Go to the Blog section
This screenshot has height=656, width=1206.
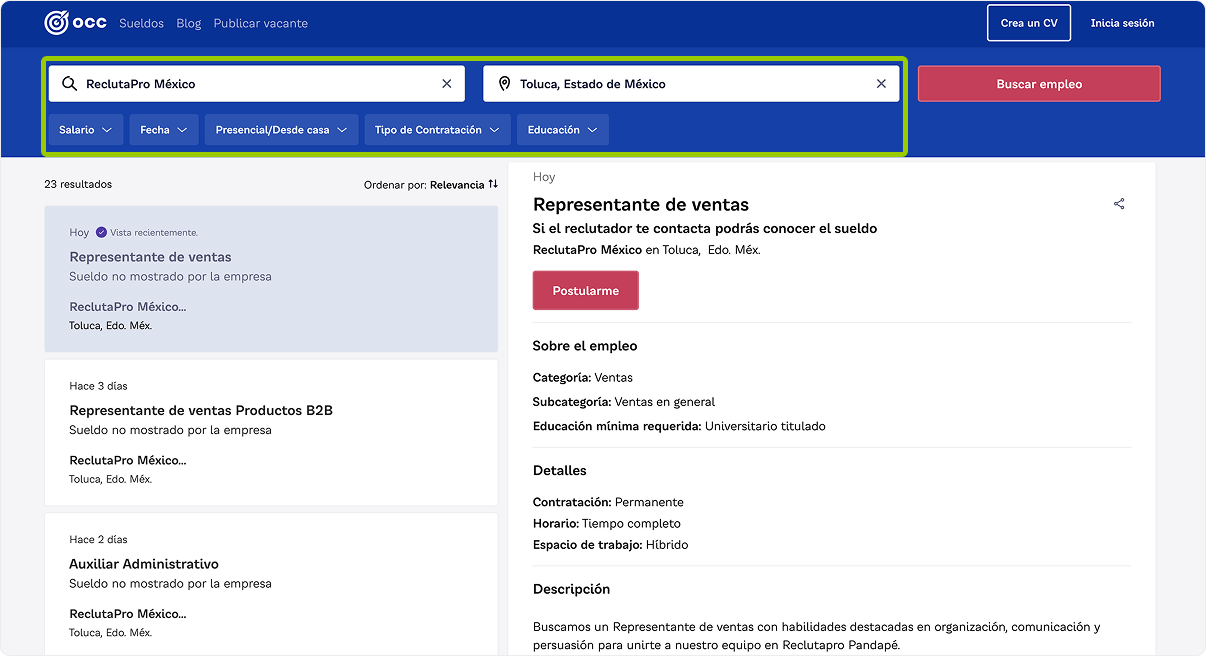(x=188, y=23)
